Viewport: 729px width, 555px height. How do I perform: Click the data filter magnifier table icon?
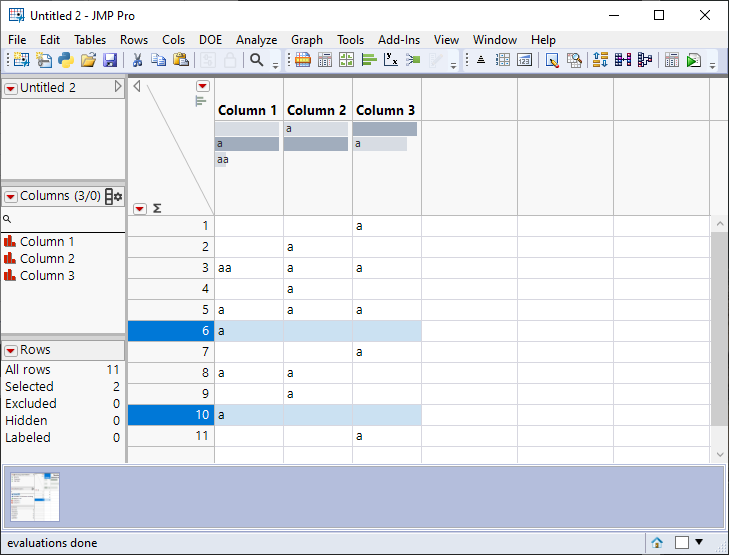[x=574, y=60]
